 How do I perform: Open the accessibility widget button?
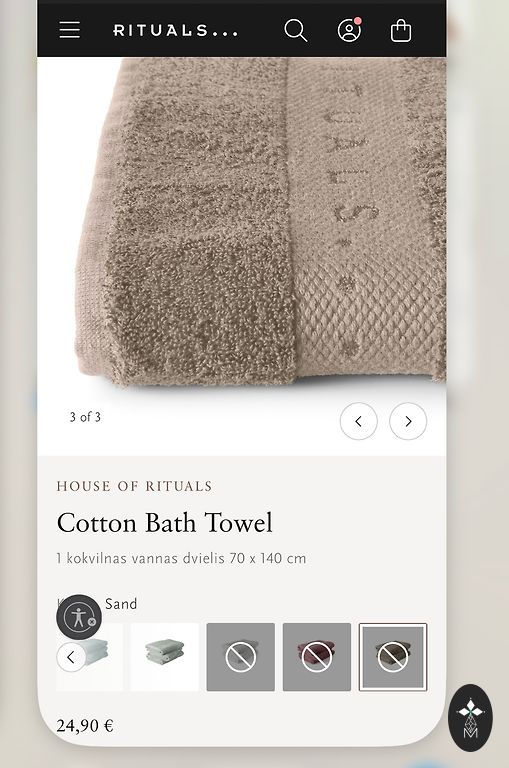click(x=79, y=617)
